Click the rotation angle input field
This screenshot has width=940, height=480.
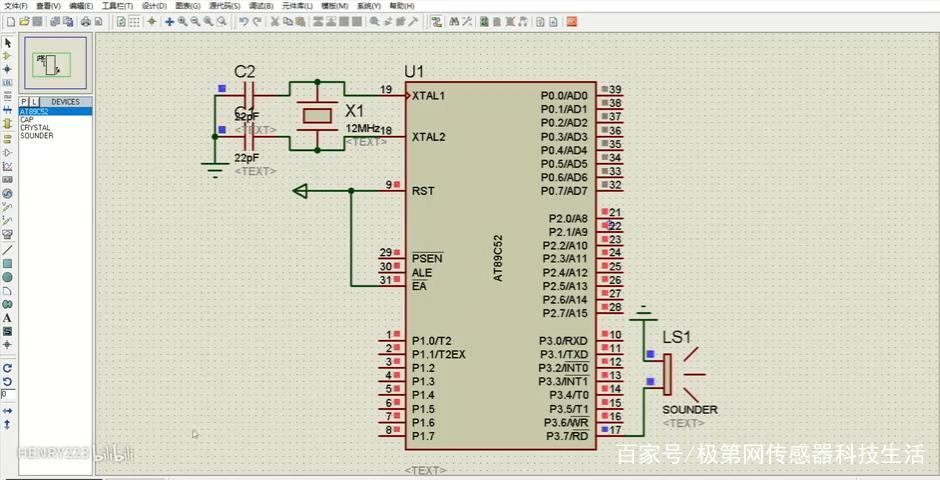click(8, 394)
